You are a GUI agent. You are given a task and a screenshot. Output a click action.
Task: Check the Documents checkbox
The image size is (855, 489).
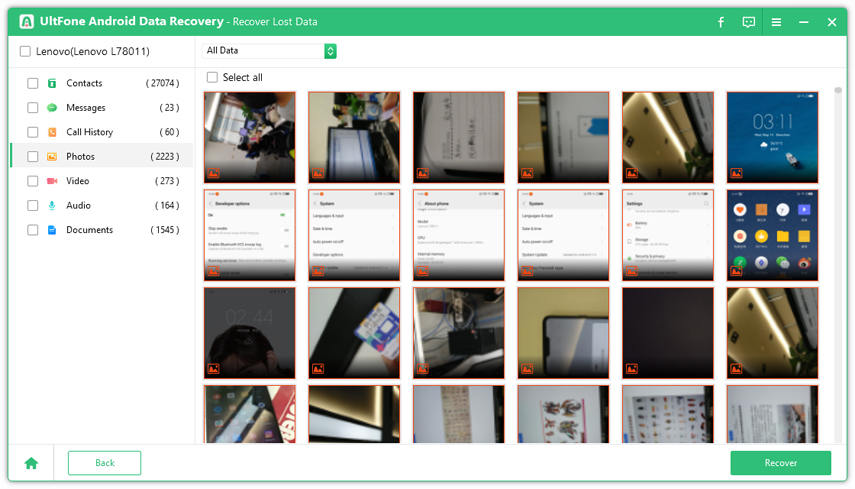(x=33, y=230)
